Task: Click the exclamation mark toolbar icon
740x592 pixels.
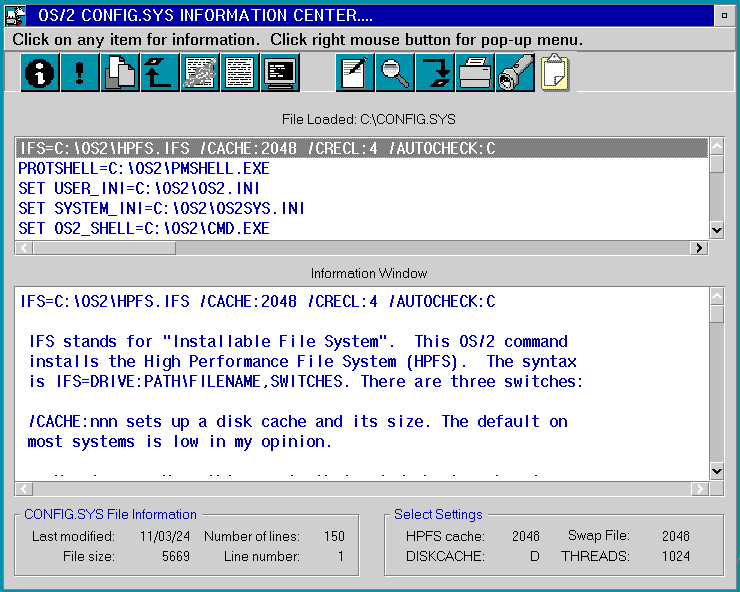Action: pos(80,73)
